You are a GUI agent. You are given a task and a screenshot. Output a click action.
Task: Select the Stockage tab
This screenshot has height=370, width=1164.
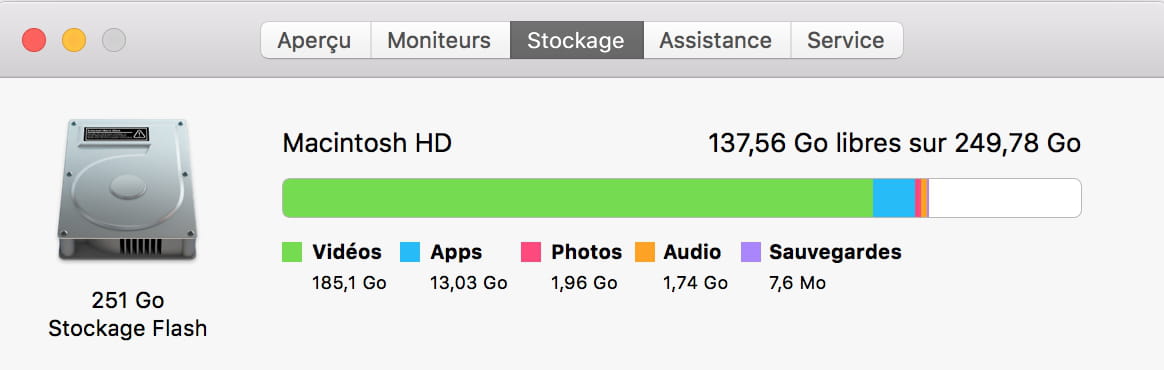pos(576,40)
